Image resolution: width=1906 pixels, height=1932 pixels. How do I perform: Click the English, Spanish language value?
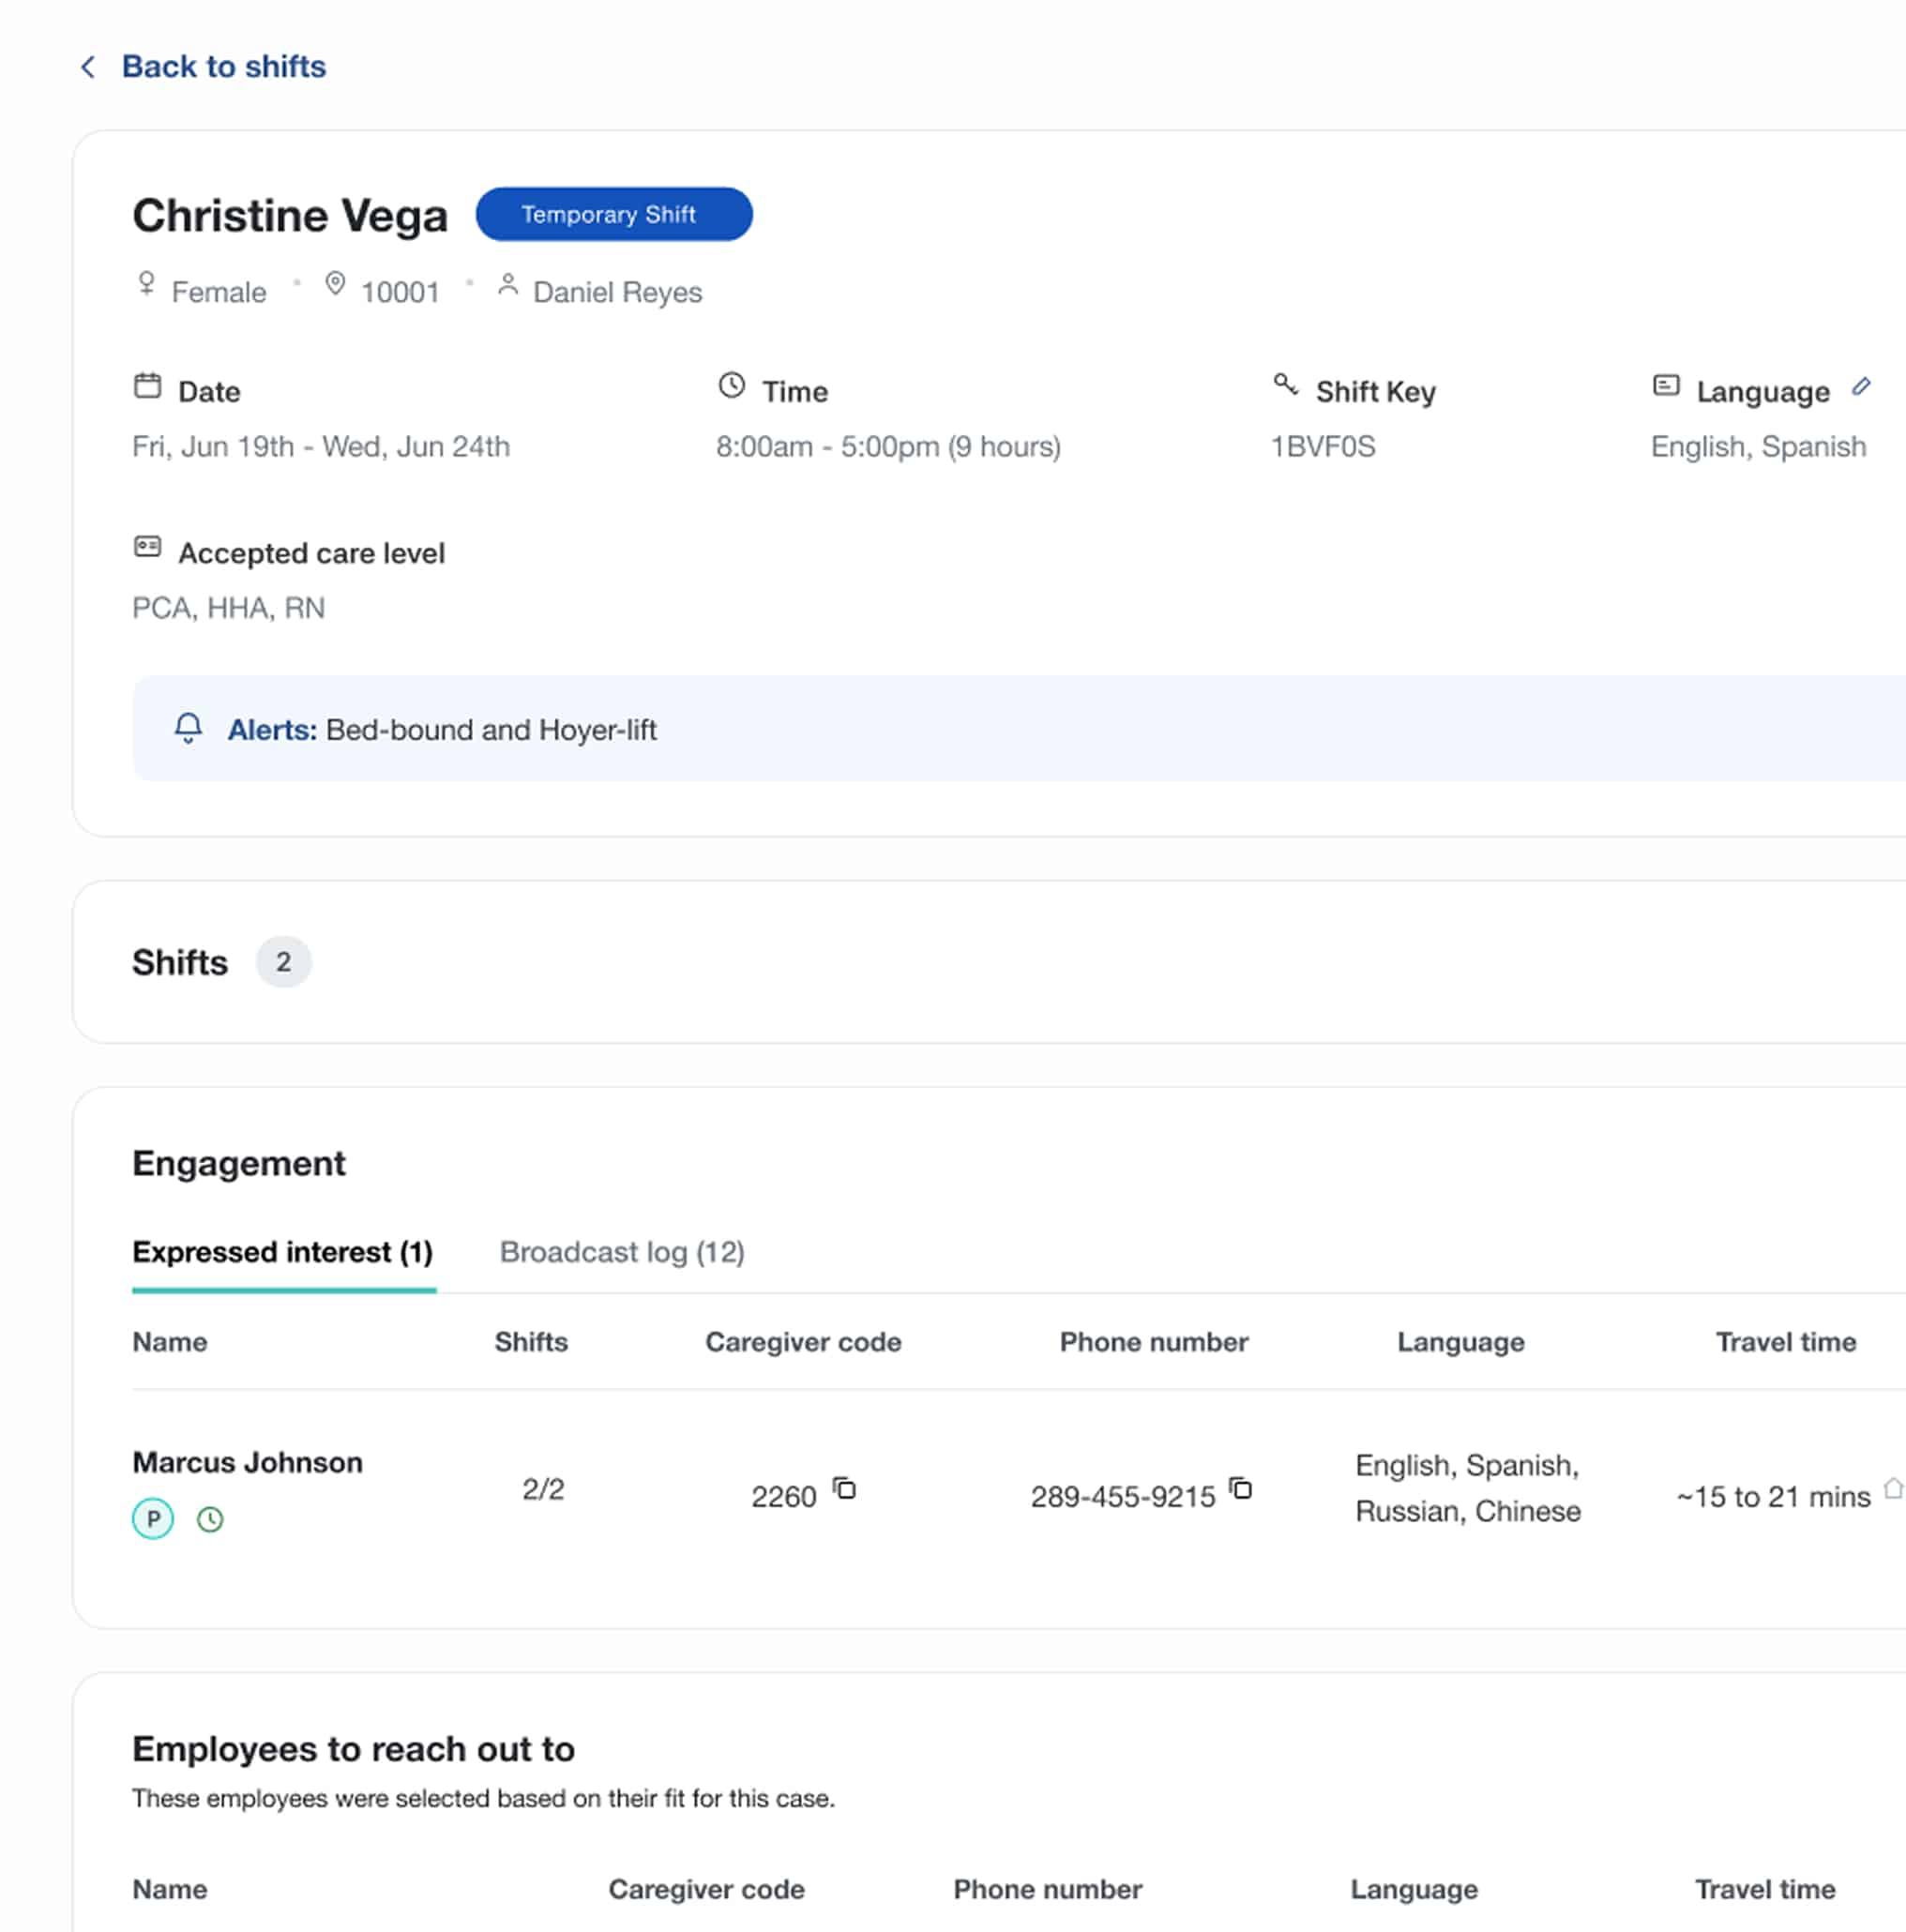coord(1758,446)
